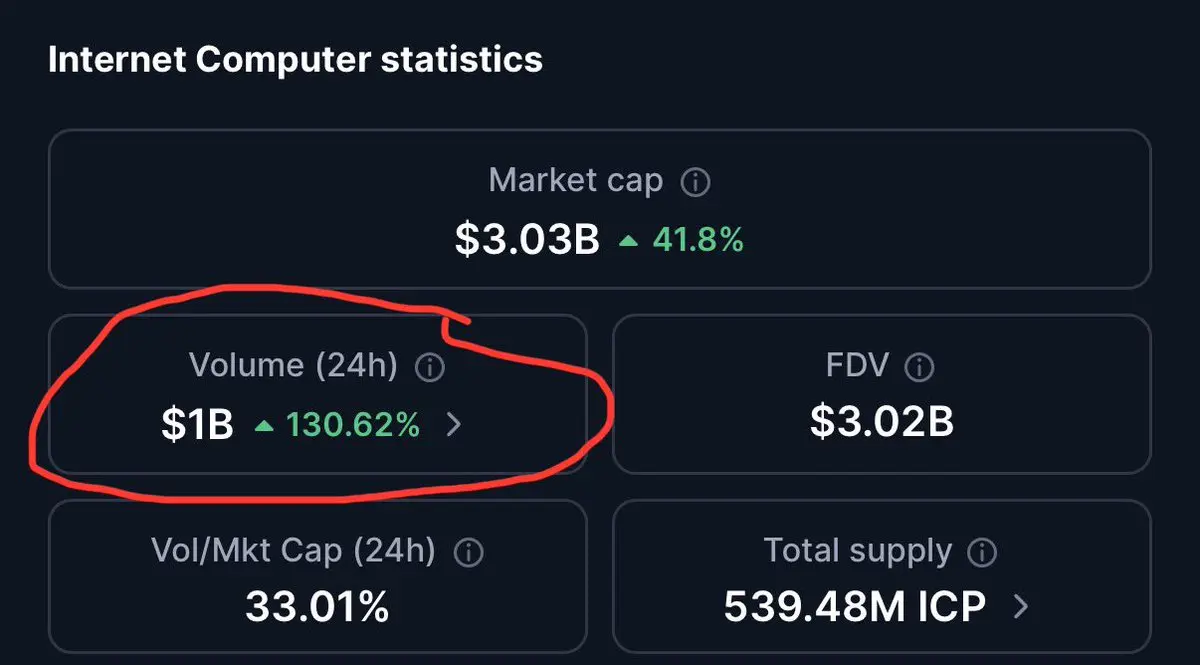
Task: Expand Total supply details chevron
Action: click(x=1021, y=606)
